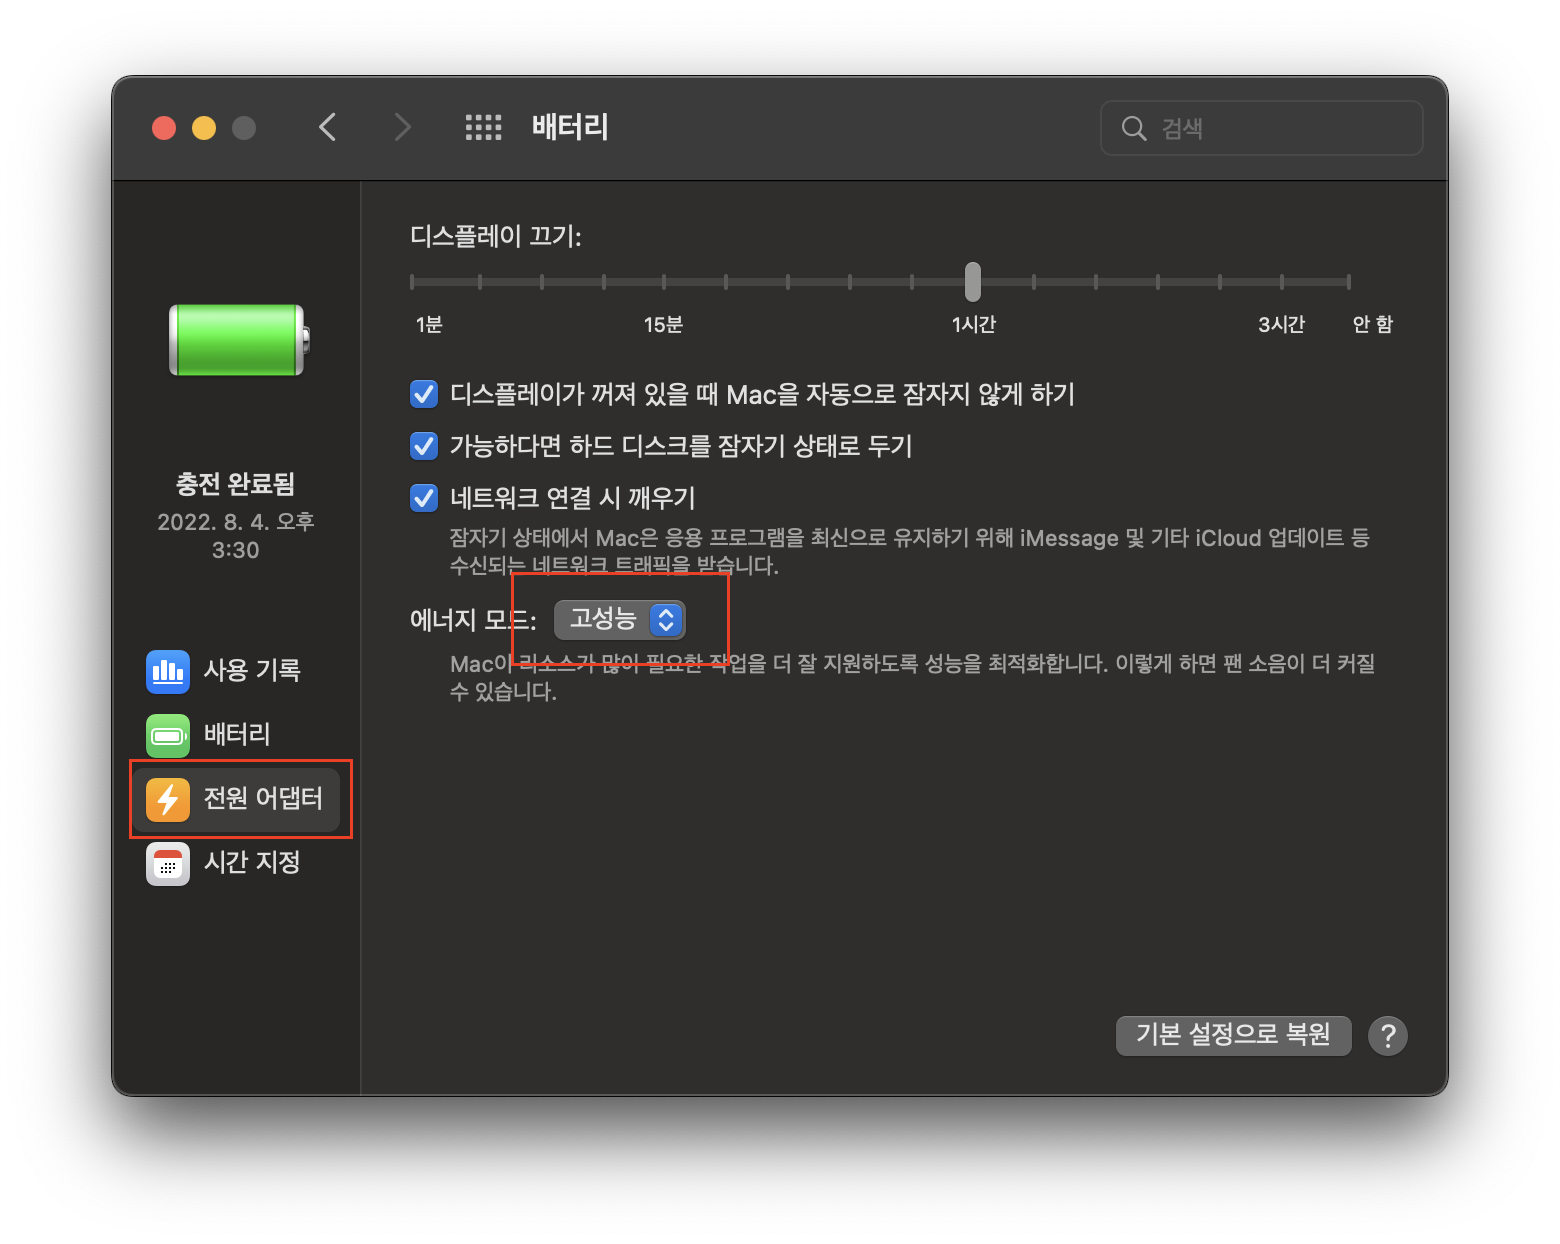
Task: Click inside the 검색 search field
Action: 1261,128
